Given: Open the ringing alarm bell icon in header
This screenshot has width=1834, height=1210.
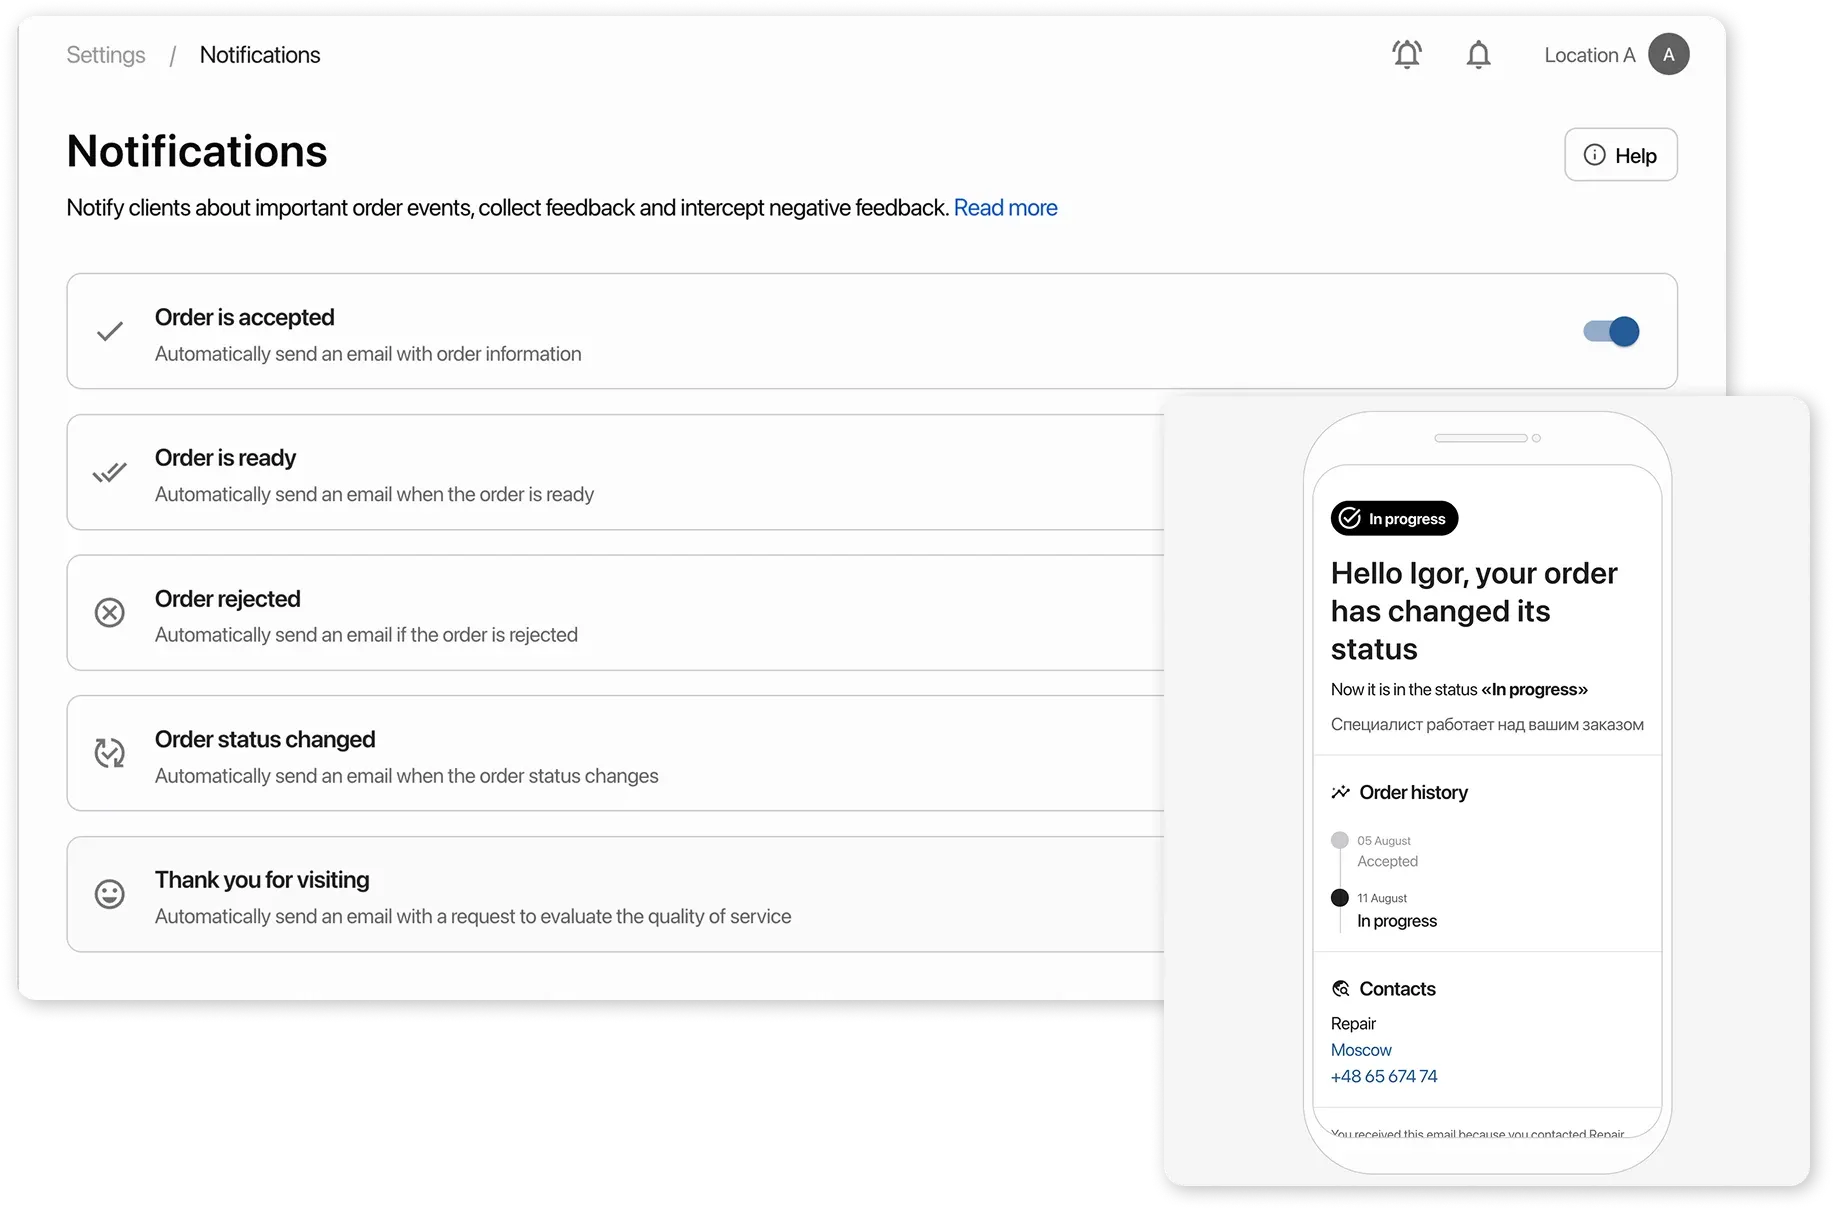Looking at the screenshot, I should click(1407, 54).
